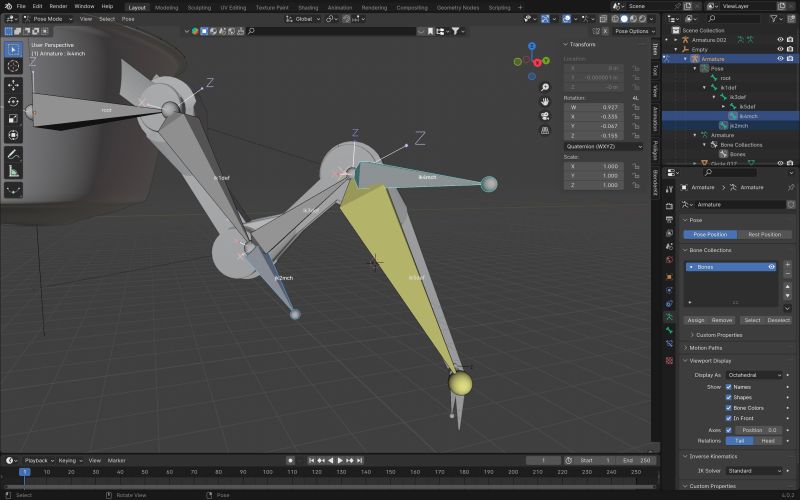Switch perspective/orthographic grid icon
The image size is (800, 500).
coord(545,130)
